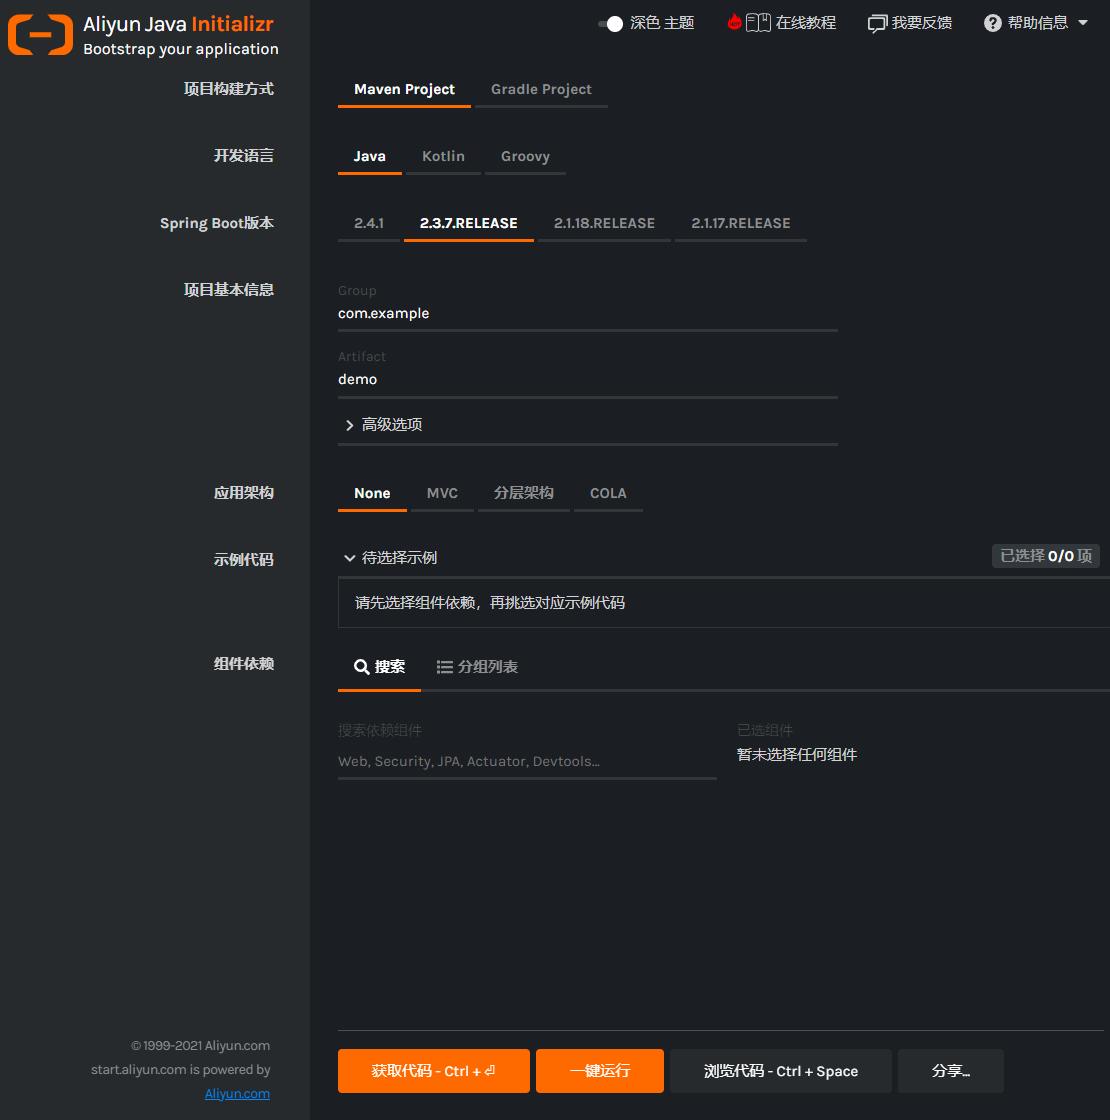Click the 请先选择组件依赖 hint text
Screen dimensions: 1110x1120
pos(490,603)
